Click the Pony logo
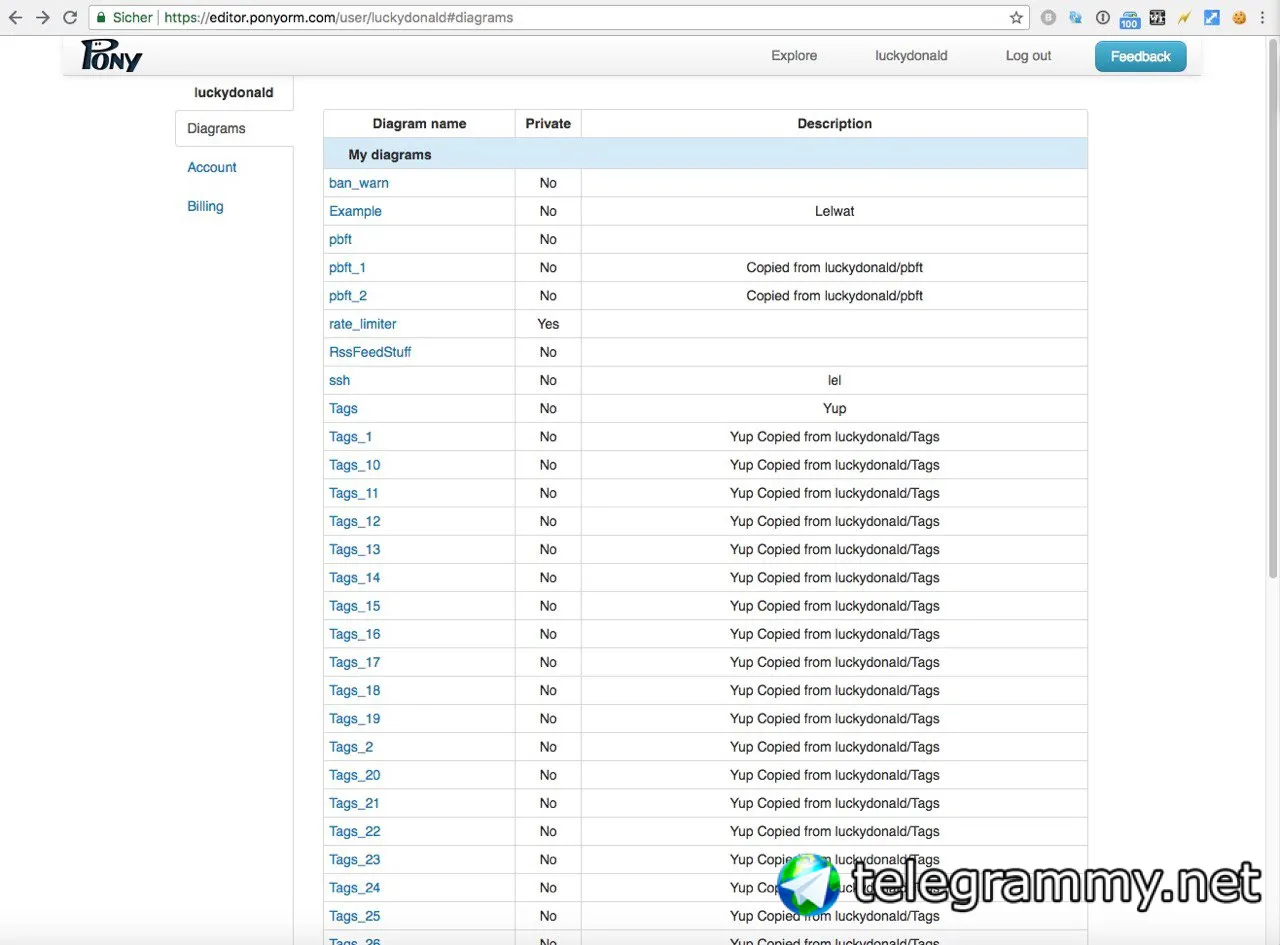The height and width of the screenshot is (945, 1280). pyautogui.click(x=111, y=55)
